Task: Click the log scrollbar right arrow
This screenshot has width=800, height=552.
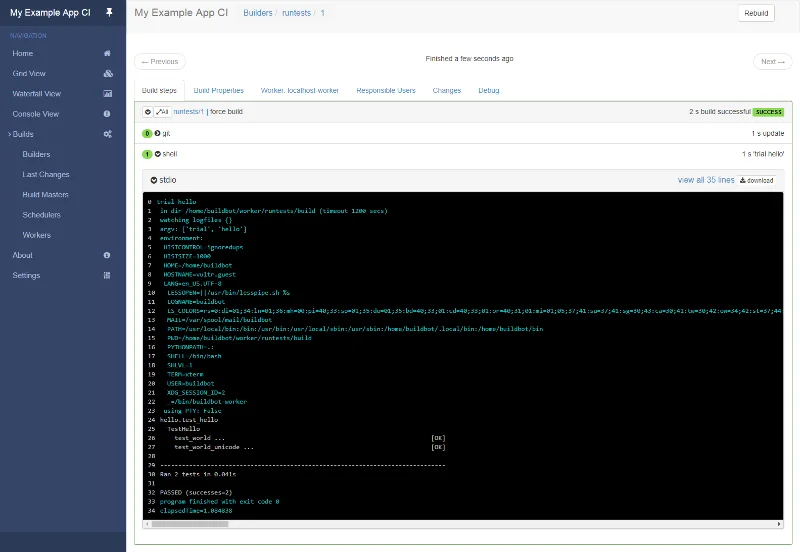Action: pos(779,524)
